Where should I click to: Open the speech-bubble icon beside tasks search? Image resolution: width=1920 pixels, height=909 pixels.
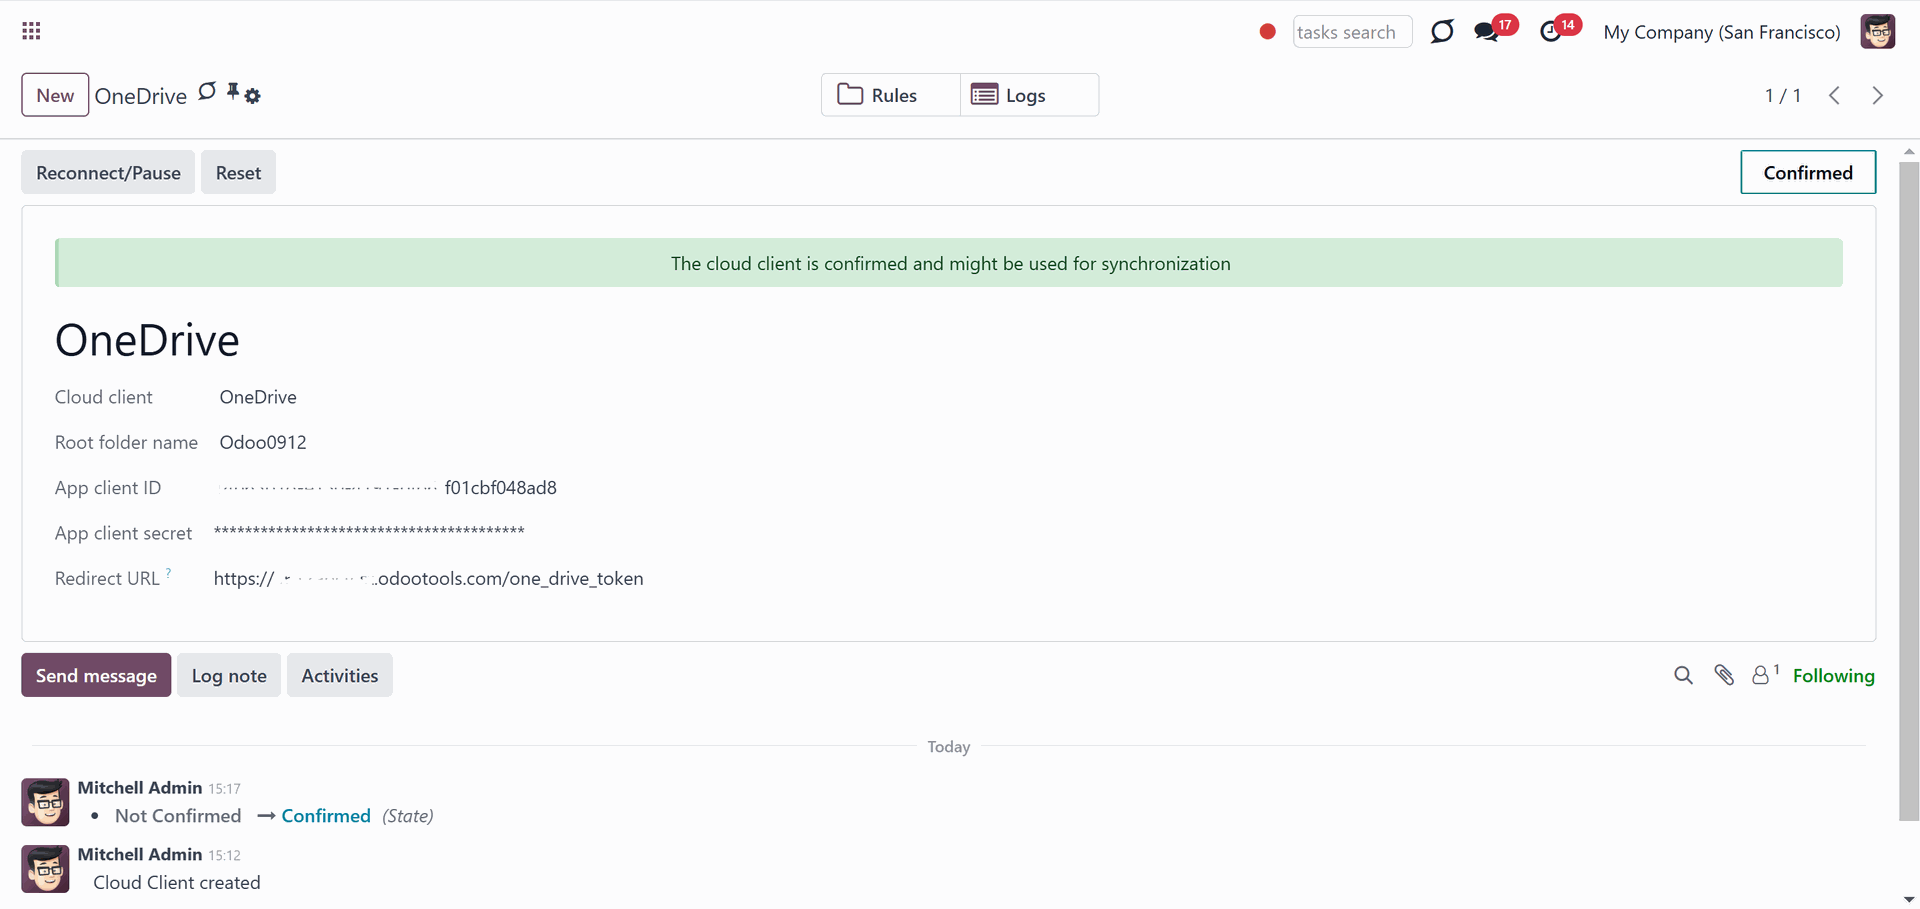tap(1442, 31)
